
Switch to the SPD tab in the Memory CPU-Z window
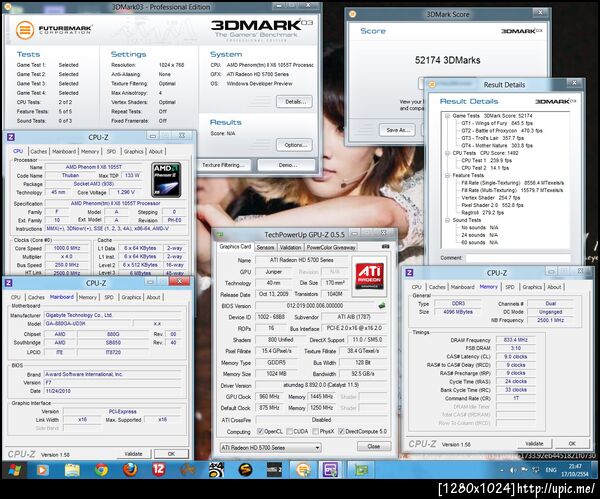click(x=509, y=287)
